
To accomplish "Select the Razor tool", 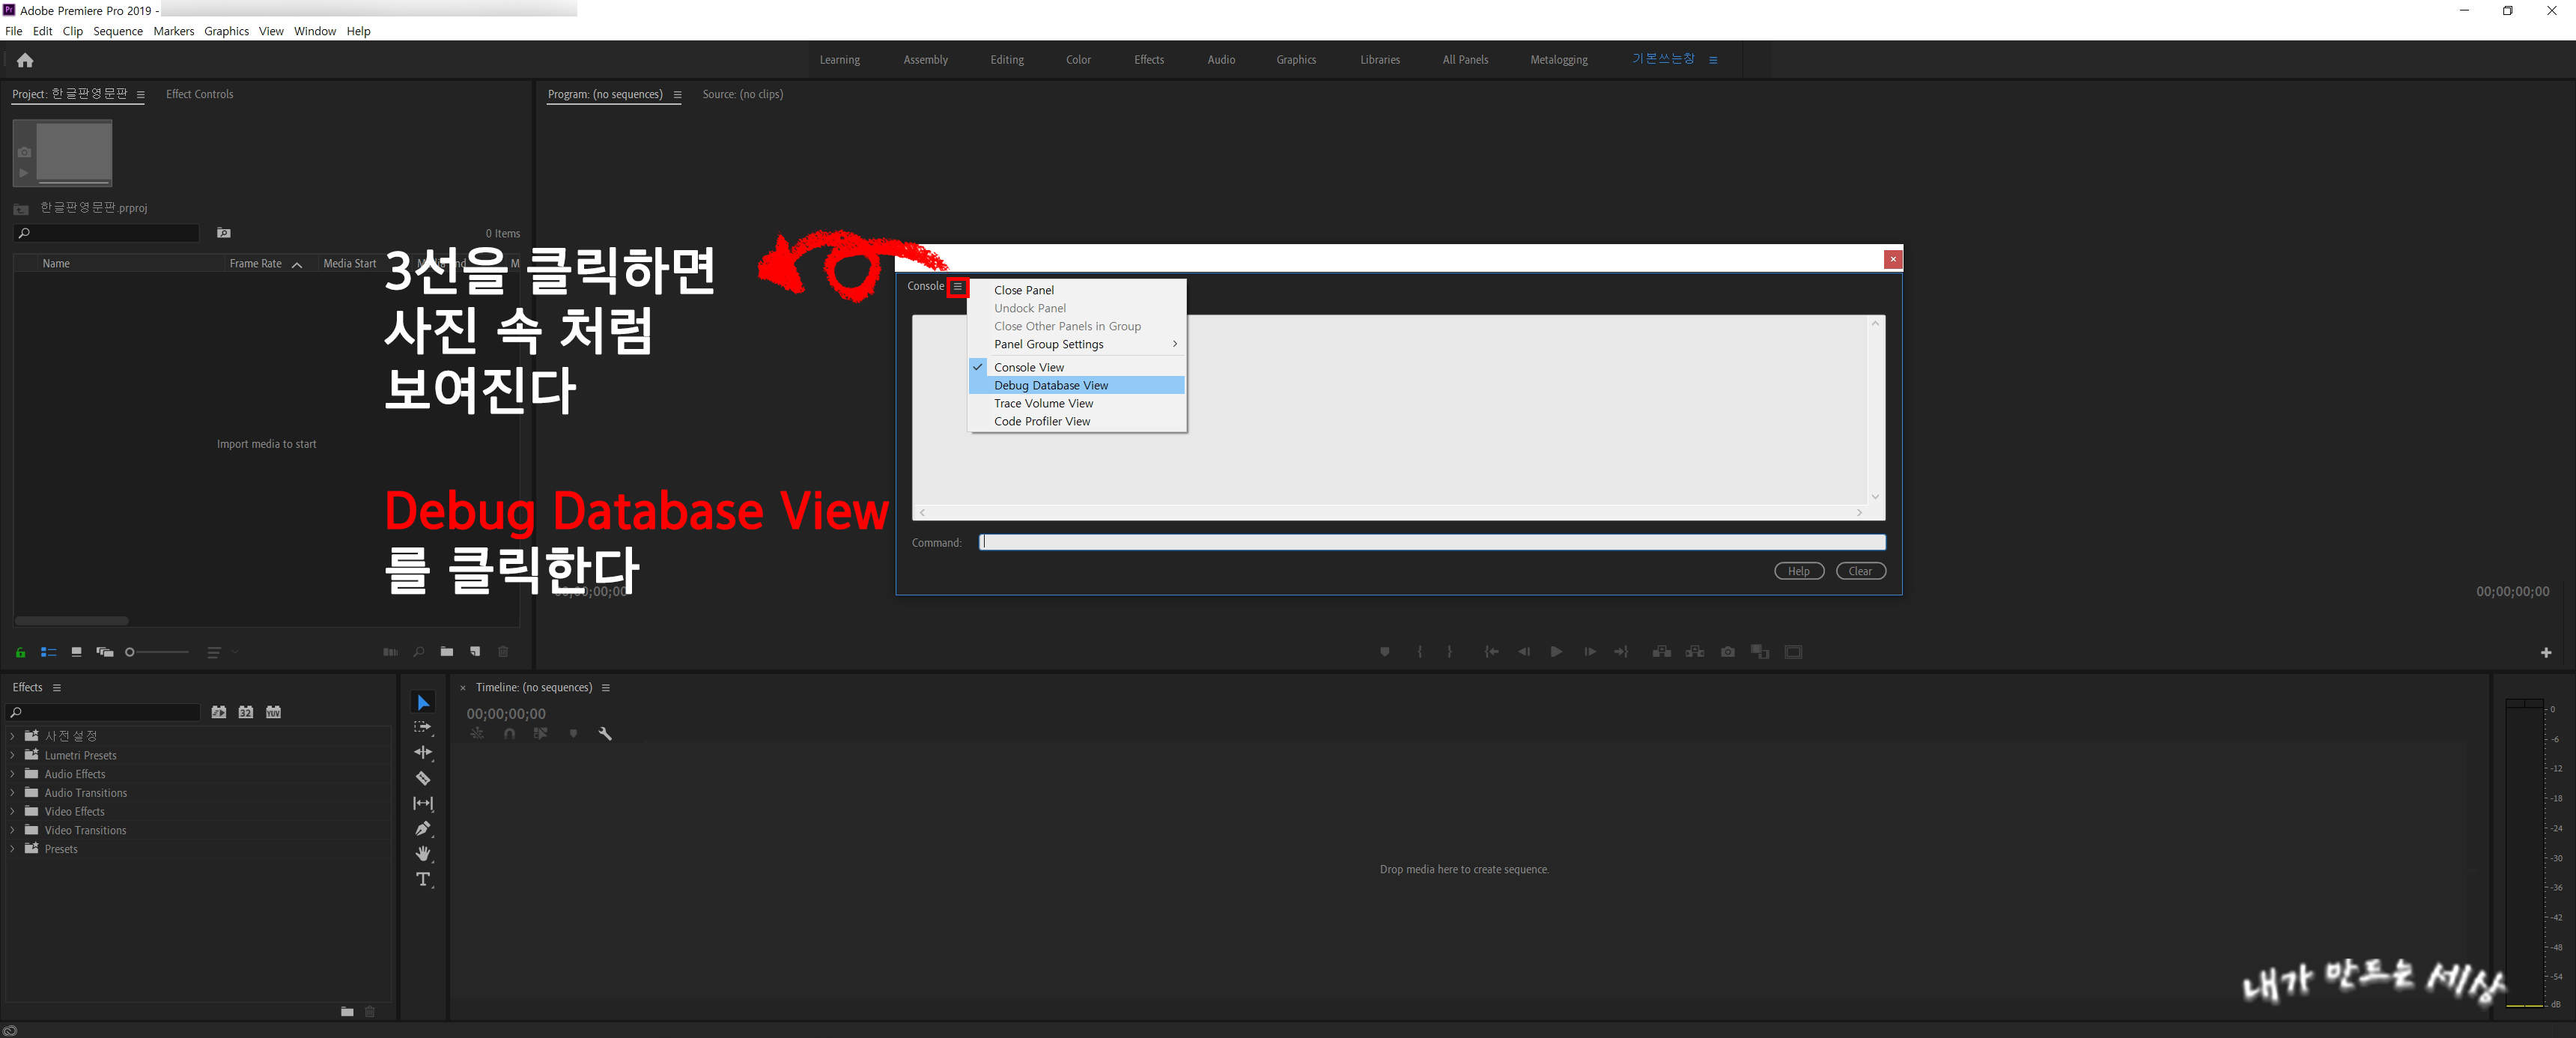I will [x=423, y=778].
